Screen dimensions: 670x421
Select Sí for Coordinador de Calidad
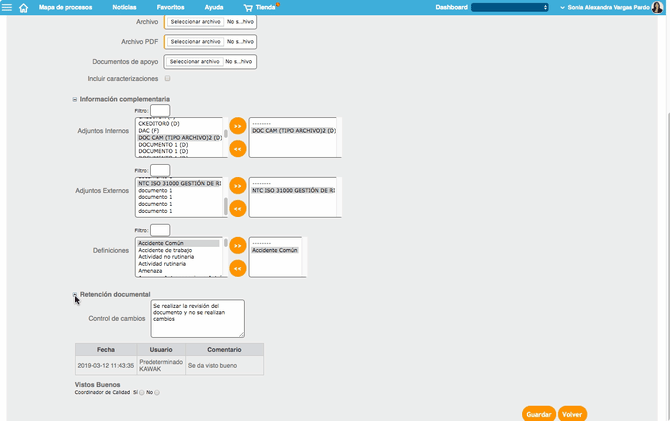142,392
